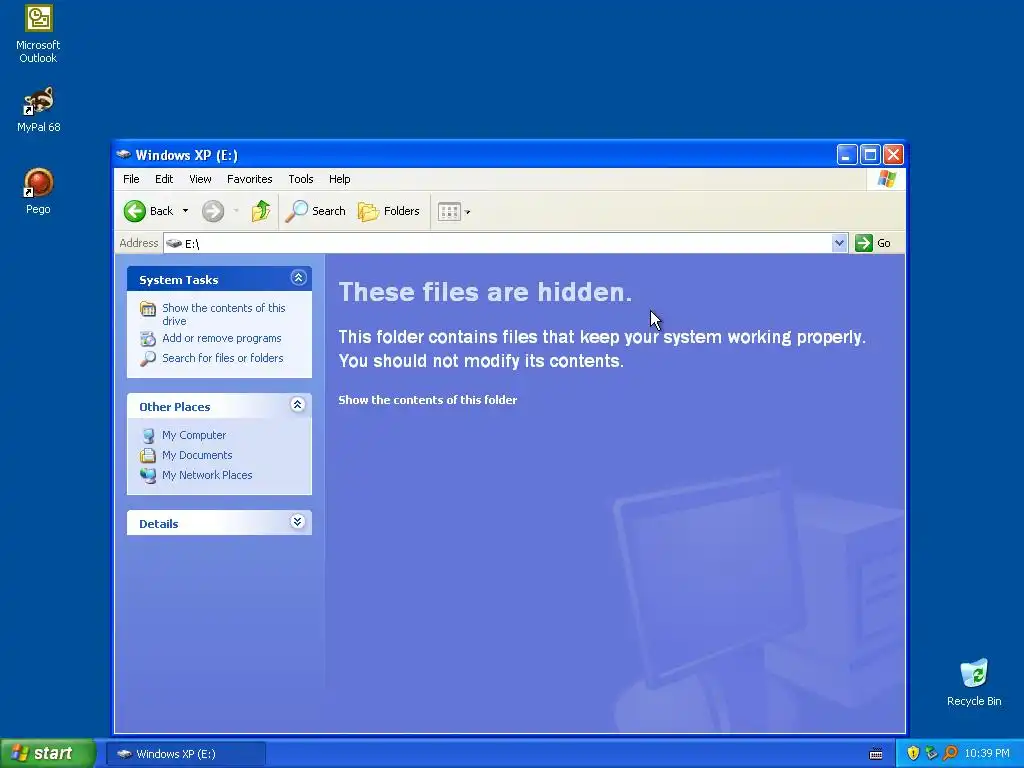
Task: Click the My Network Places globe icon
Action: coord(148,475)
